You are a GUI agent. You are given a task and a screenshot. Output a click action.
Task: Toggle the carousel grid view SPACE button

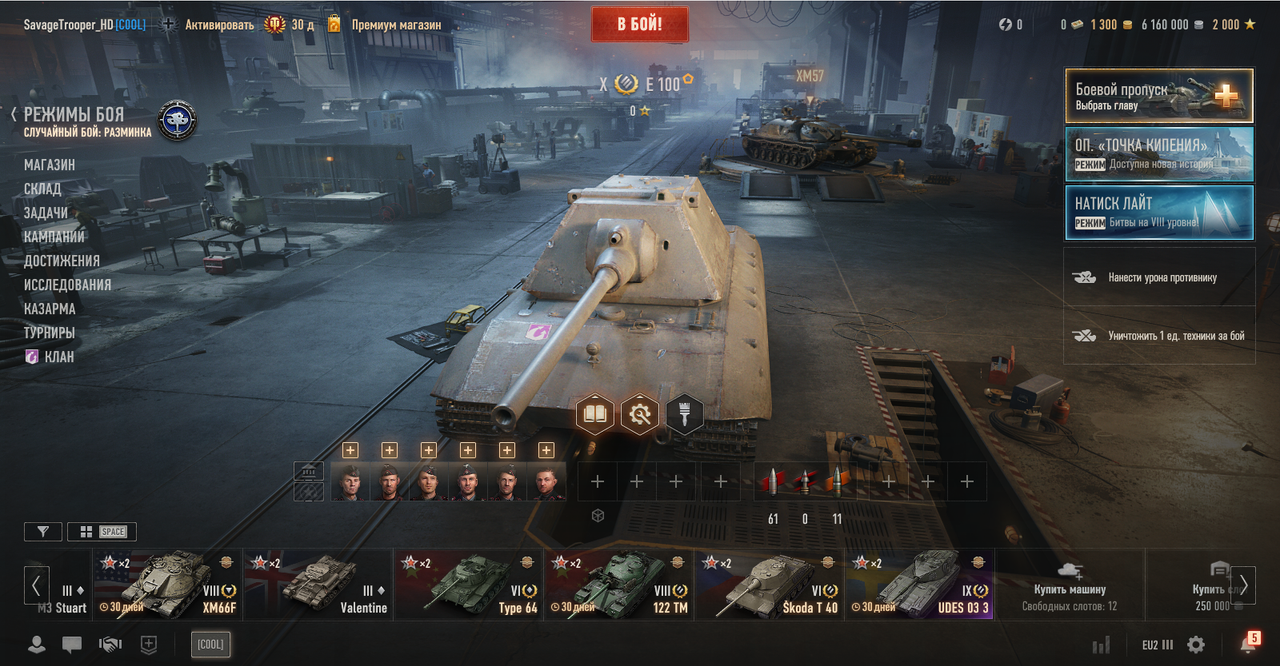click(102, 532)
